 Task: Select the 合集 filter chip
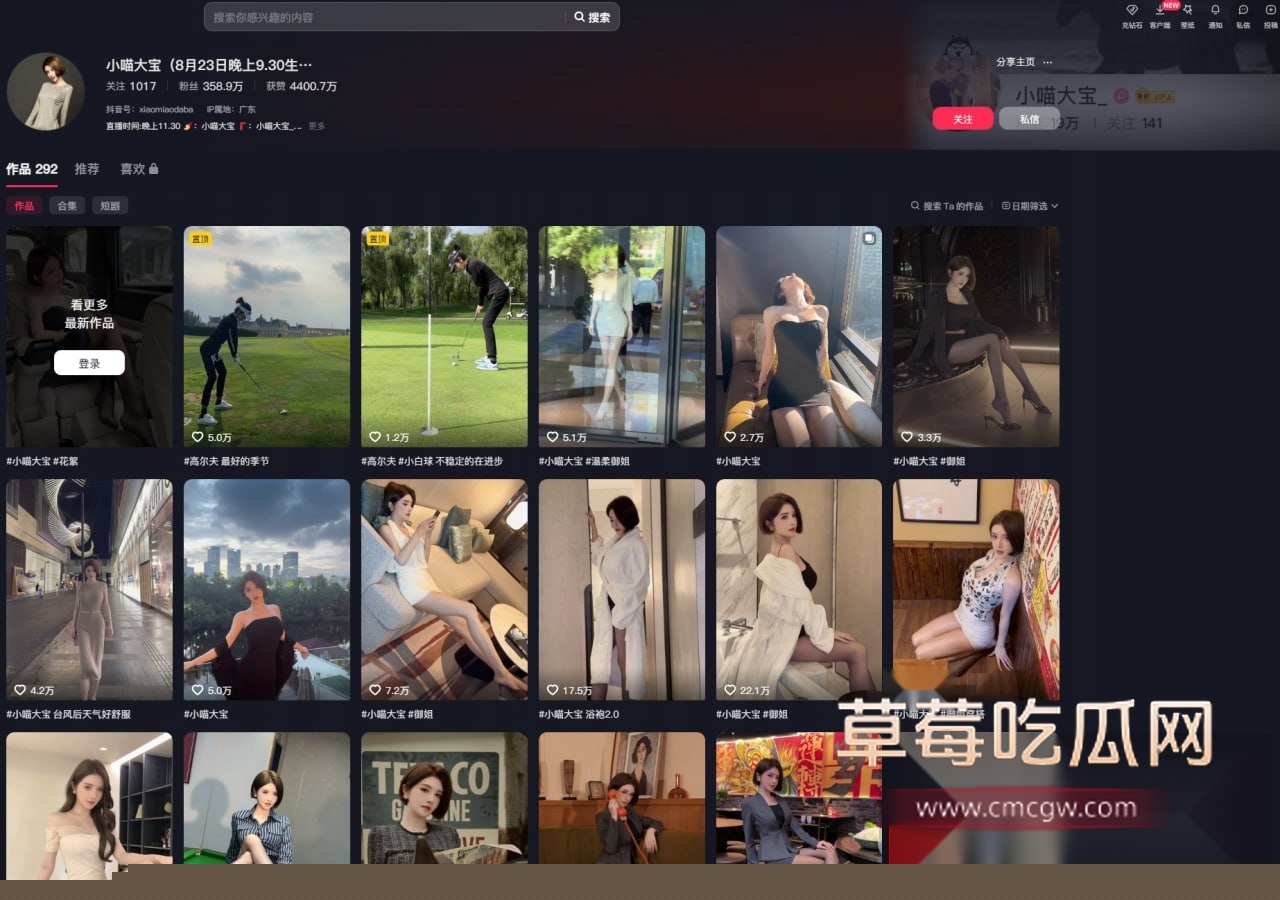[x=67, y=206]
